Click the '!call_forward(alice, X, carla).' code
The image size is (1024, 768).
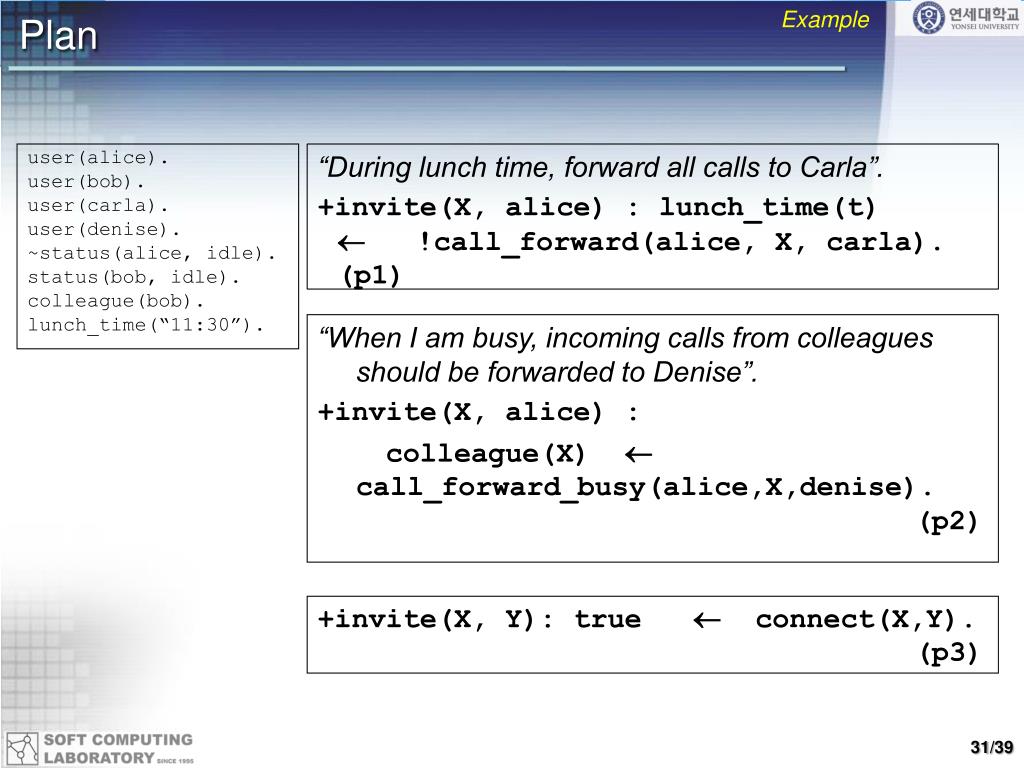[680, 243]
